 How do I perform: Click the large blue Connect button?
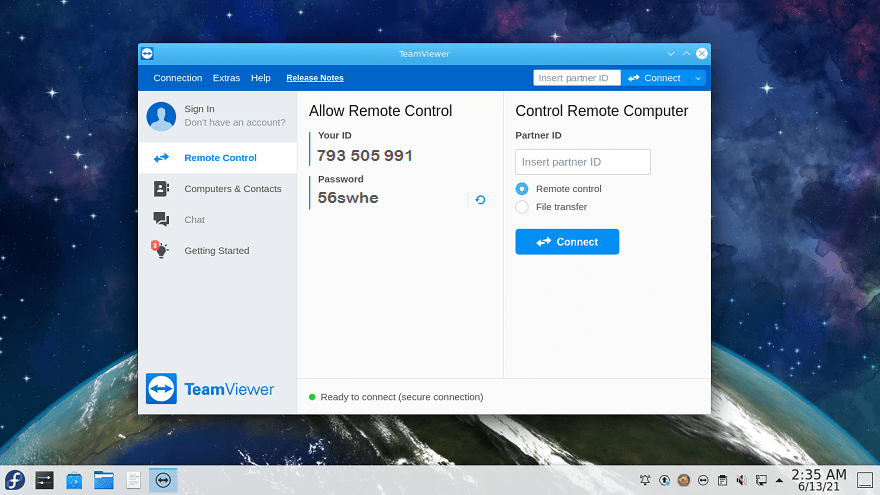click(x=567, y=241)
